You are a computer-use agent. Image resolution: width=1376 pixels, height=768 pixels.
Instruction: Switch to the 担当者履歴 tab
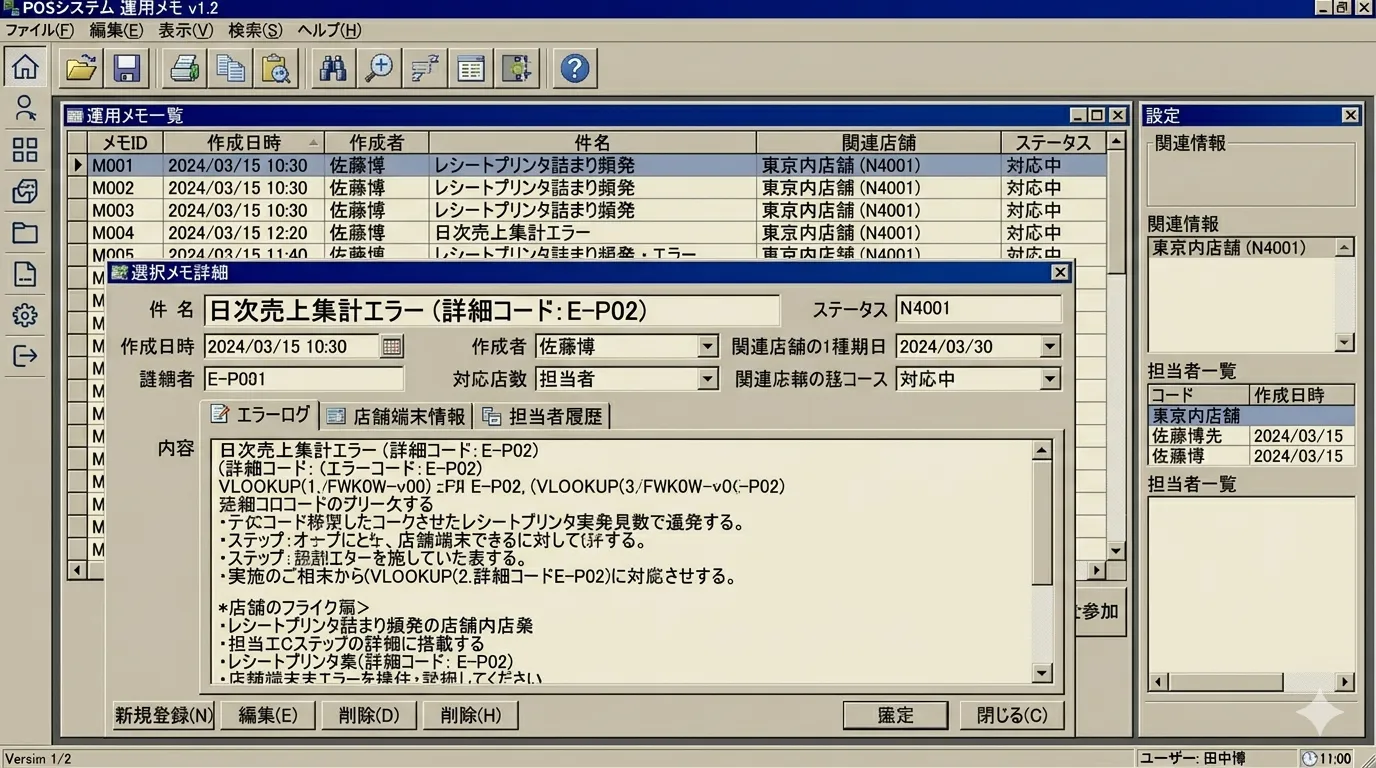tap(543, 416)
